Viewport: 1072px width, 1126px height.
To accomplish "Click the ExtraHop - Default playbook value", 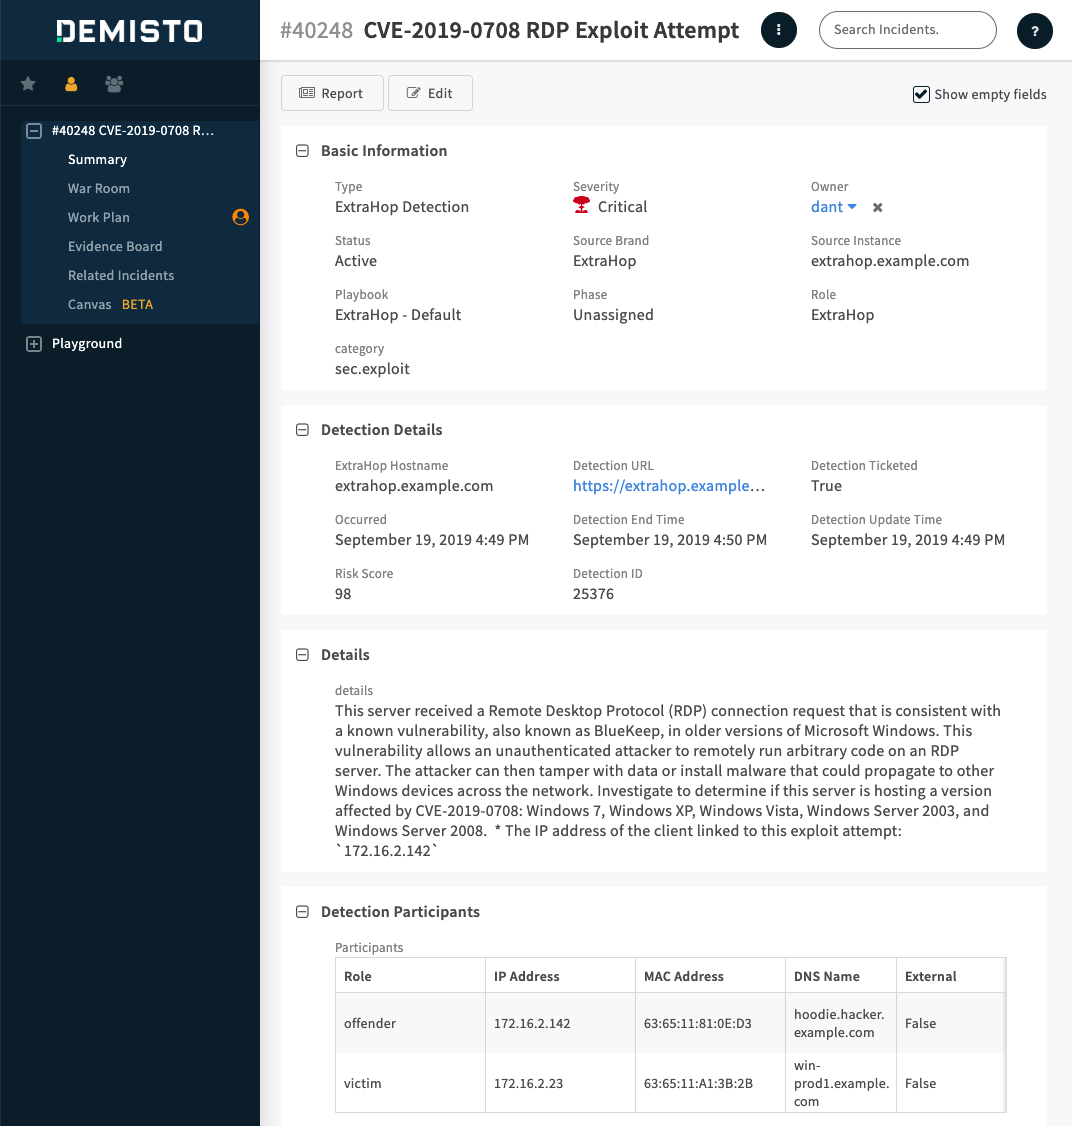I will click(398, 315).
